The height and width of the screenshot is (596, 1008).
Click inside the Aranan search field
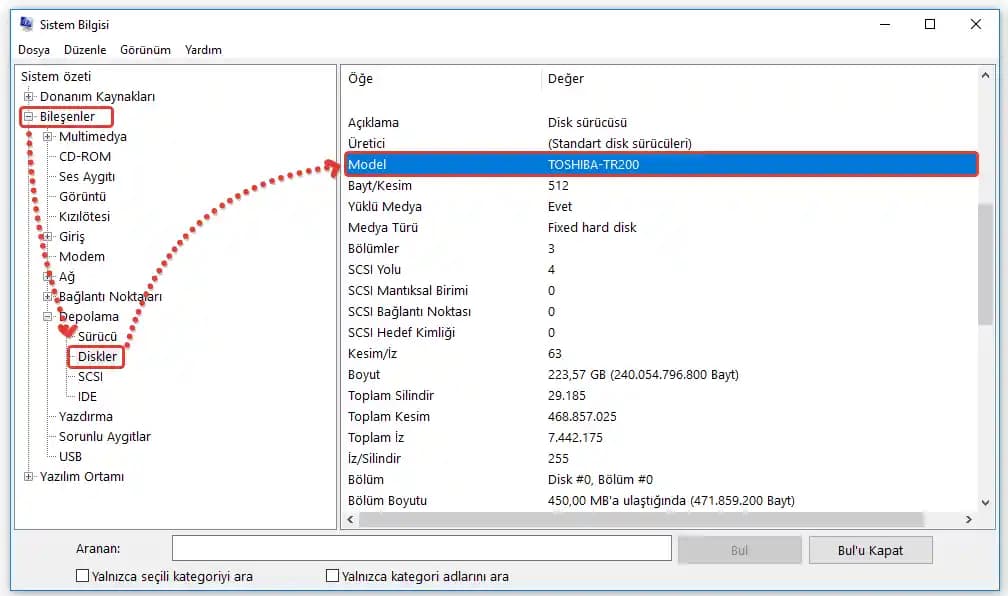coord(421,549)
